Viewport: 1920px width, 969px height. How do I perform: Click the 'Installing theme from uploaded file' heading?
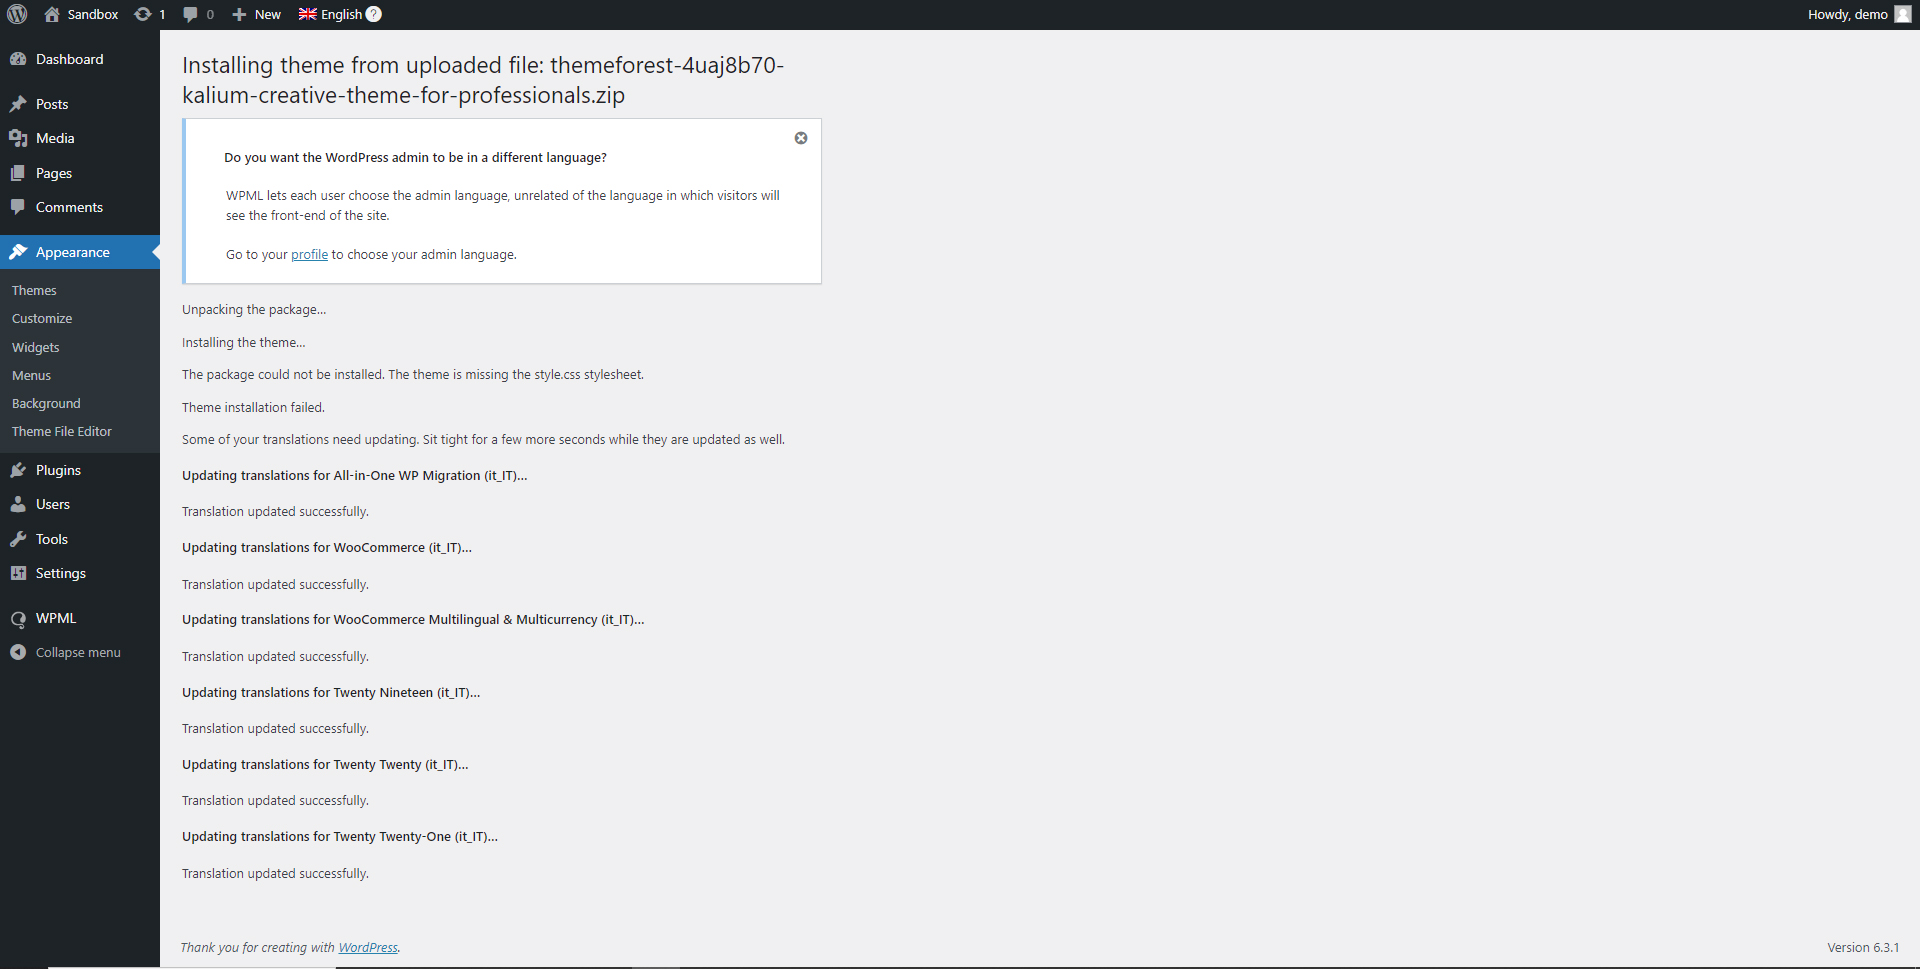(x=483, y=80)
